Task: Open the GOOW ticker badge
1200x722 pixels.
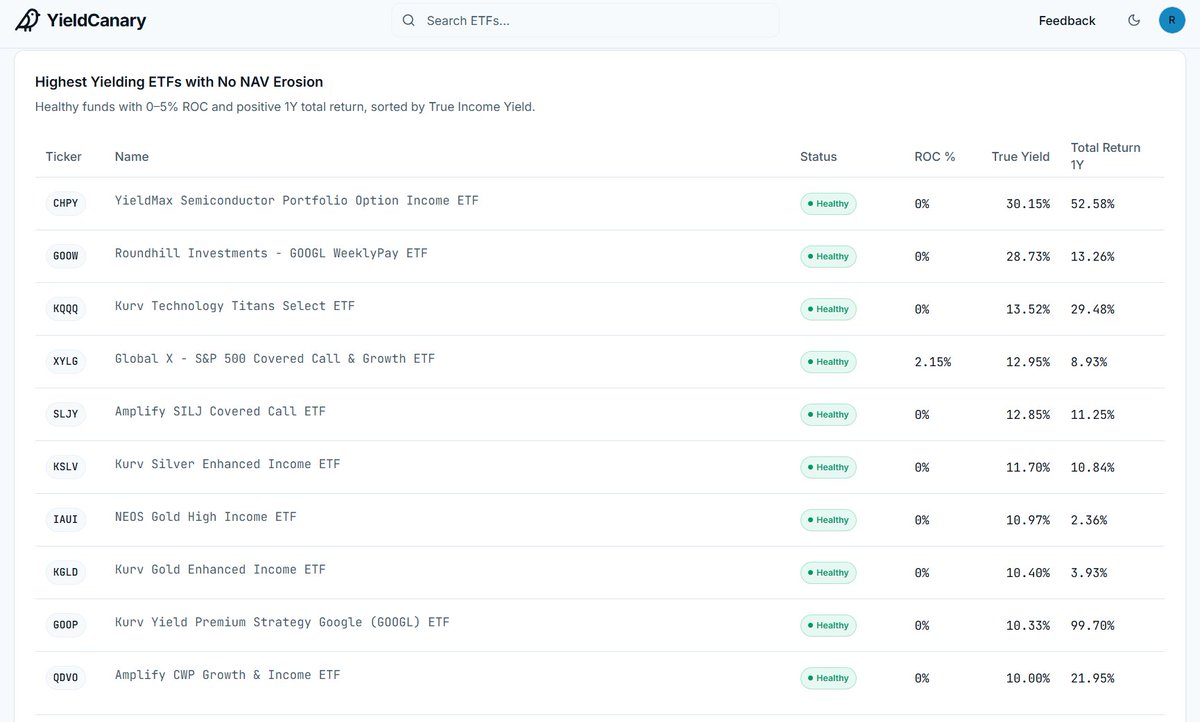Action: click(65, 256)
